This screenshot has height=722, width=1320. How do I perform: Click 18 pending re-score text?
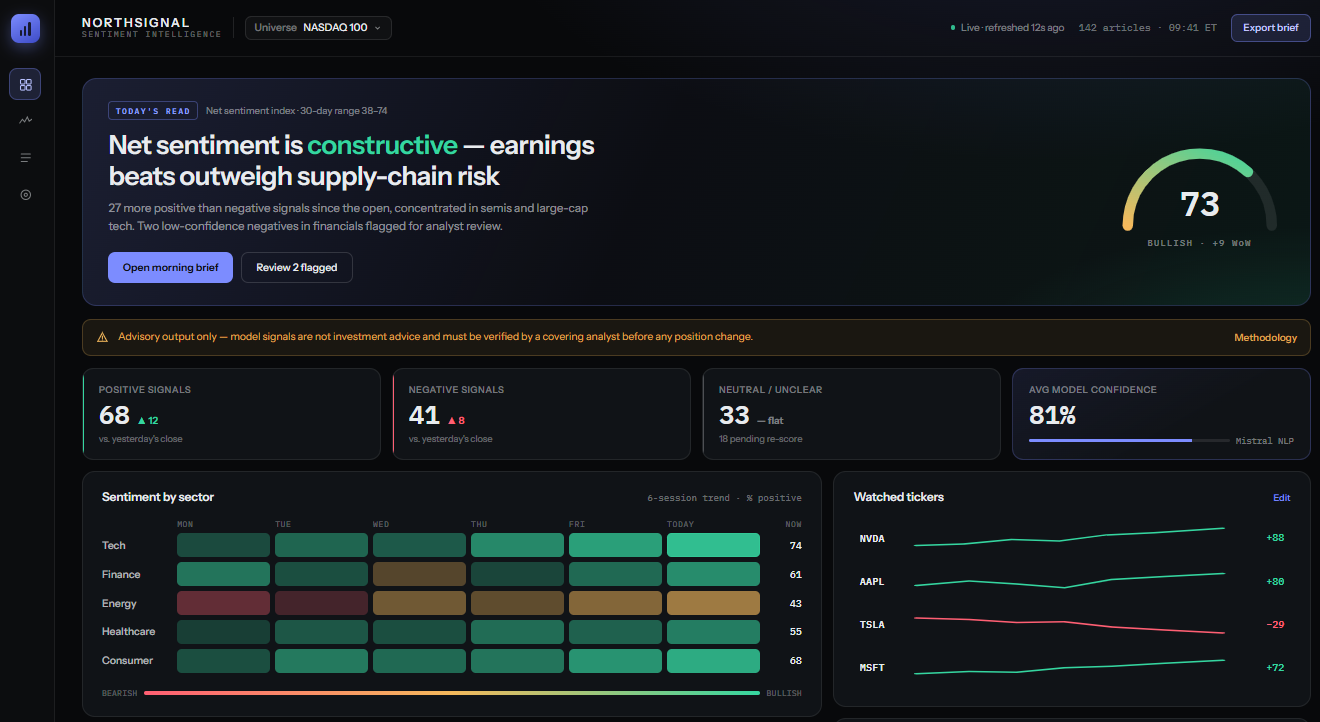click(760, 439)
